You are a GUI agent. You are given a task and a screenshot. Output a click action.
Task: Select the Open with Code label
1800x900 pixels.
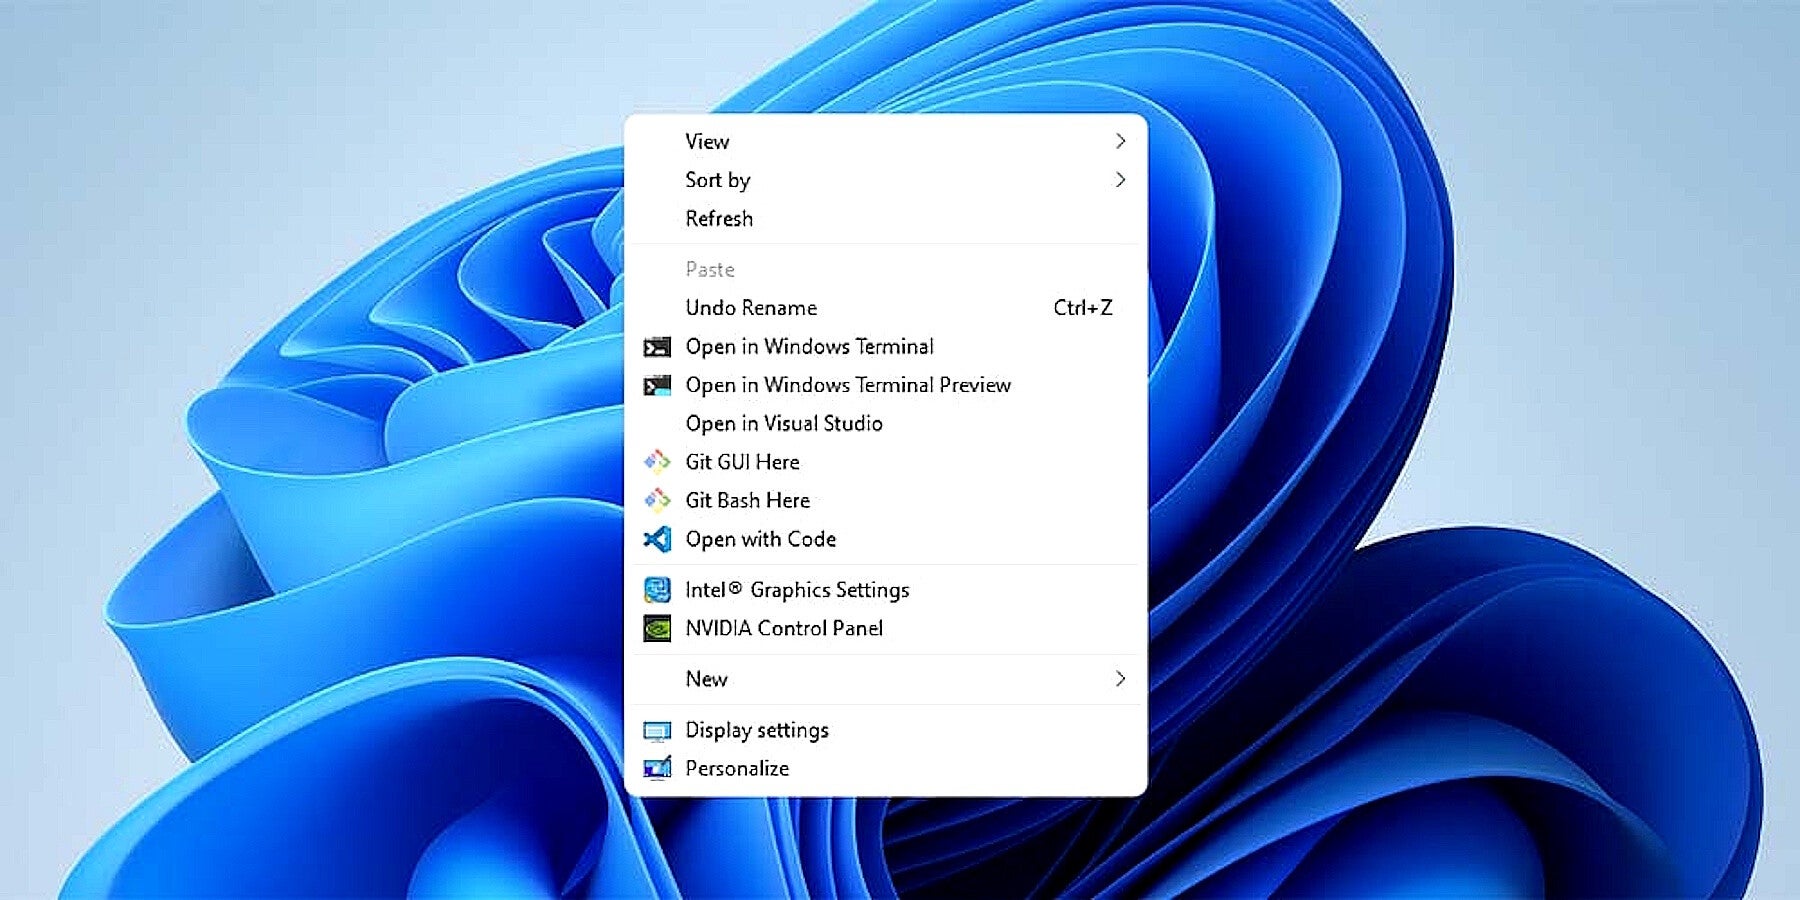[x=761, y=539]
